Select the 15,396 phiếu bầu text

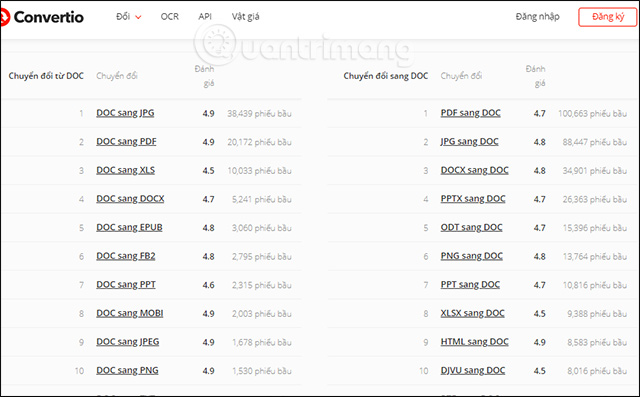[595, 228]
